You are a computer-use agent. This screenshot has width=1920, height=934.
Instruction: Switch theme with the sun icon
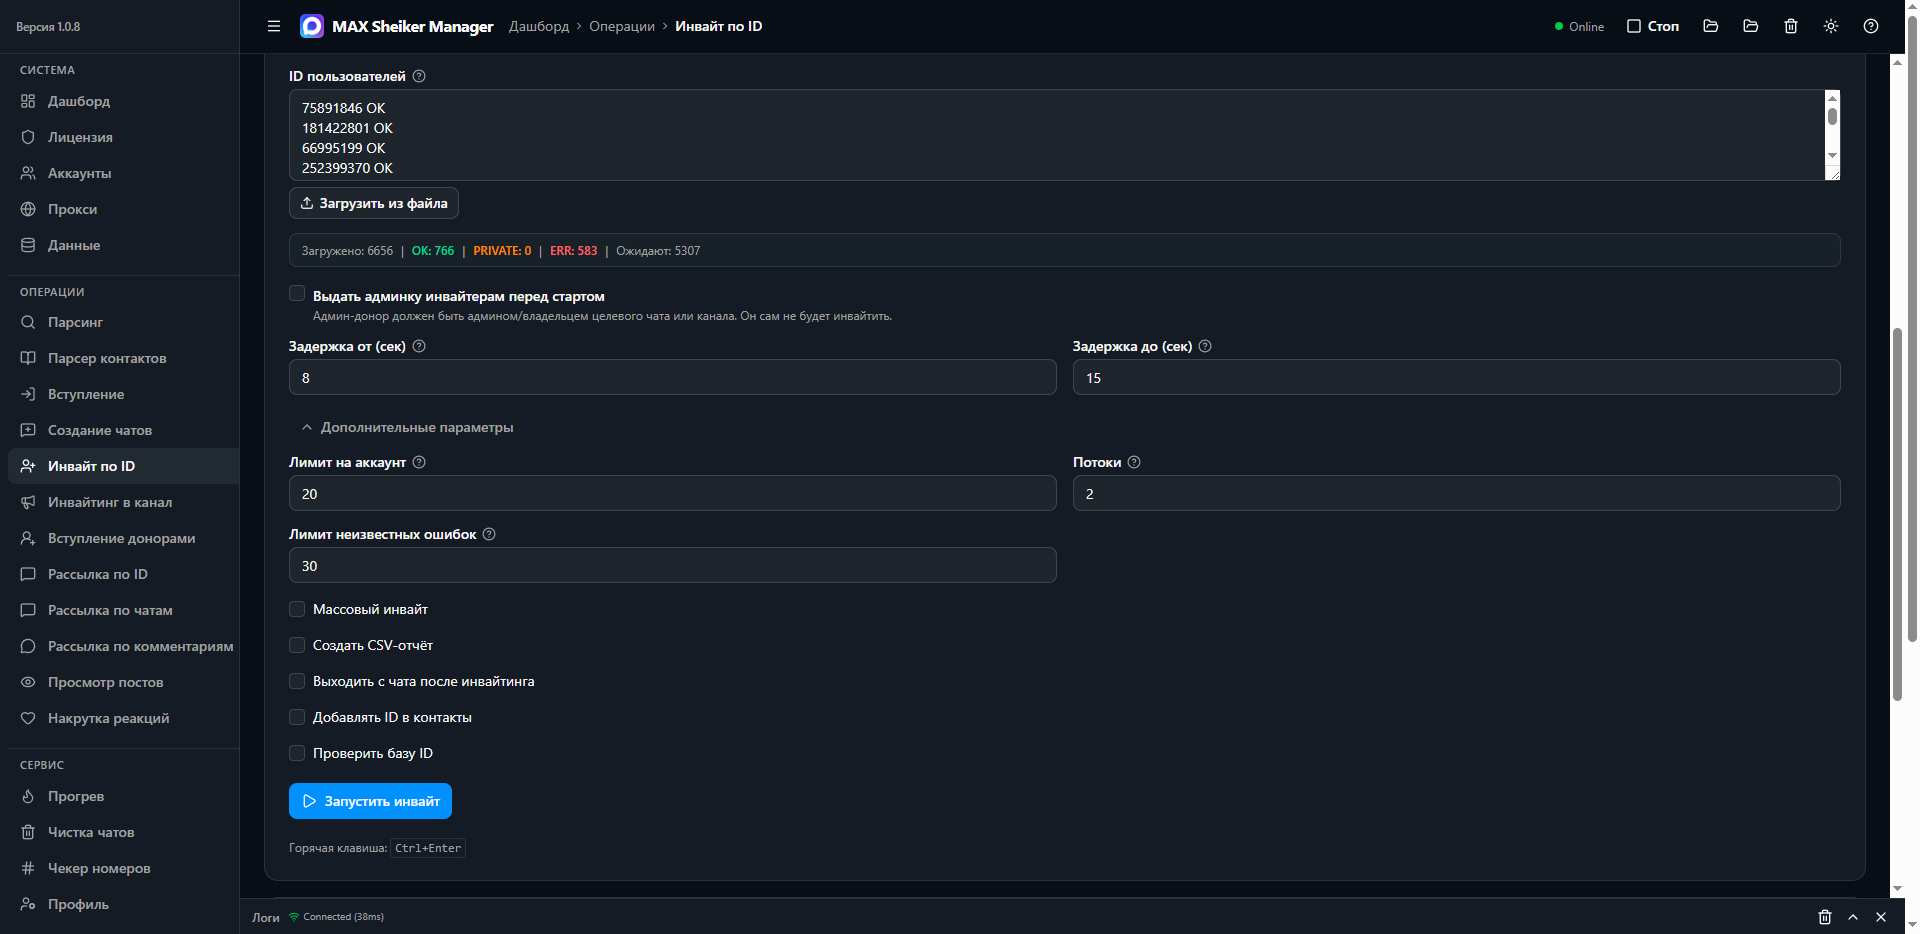(x=1831, y=26)
